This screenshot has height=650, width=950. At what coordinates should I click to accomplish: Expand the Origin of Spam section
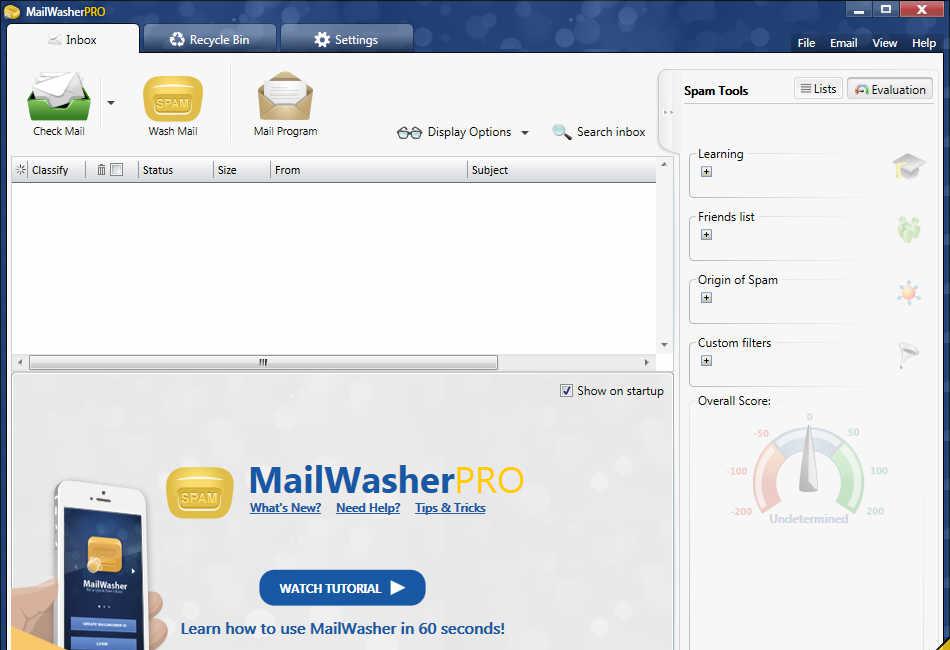[706, 297]
